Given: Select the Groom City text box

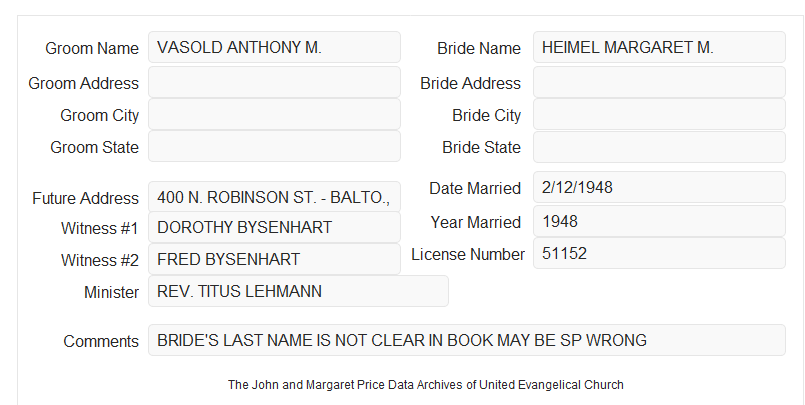Looking at the screenshot, I should coord(274,114).
